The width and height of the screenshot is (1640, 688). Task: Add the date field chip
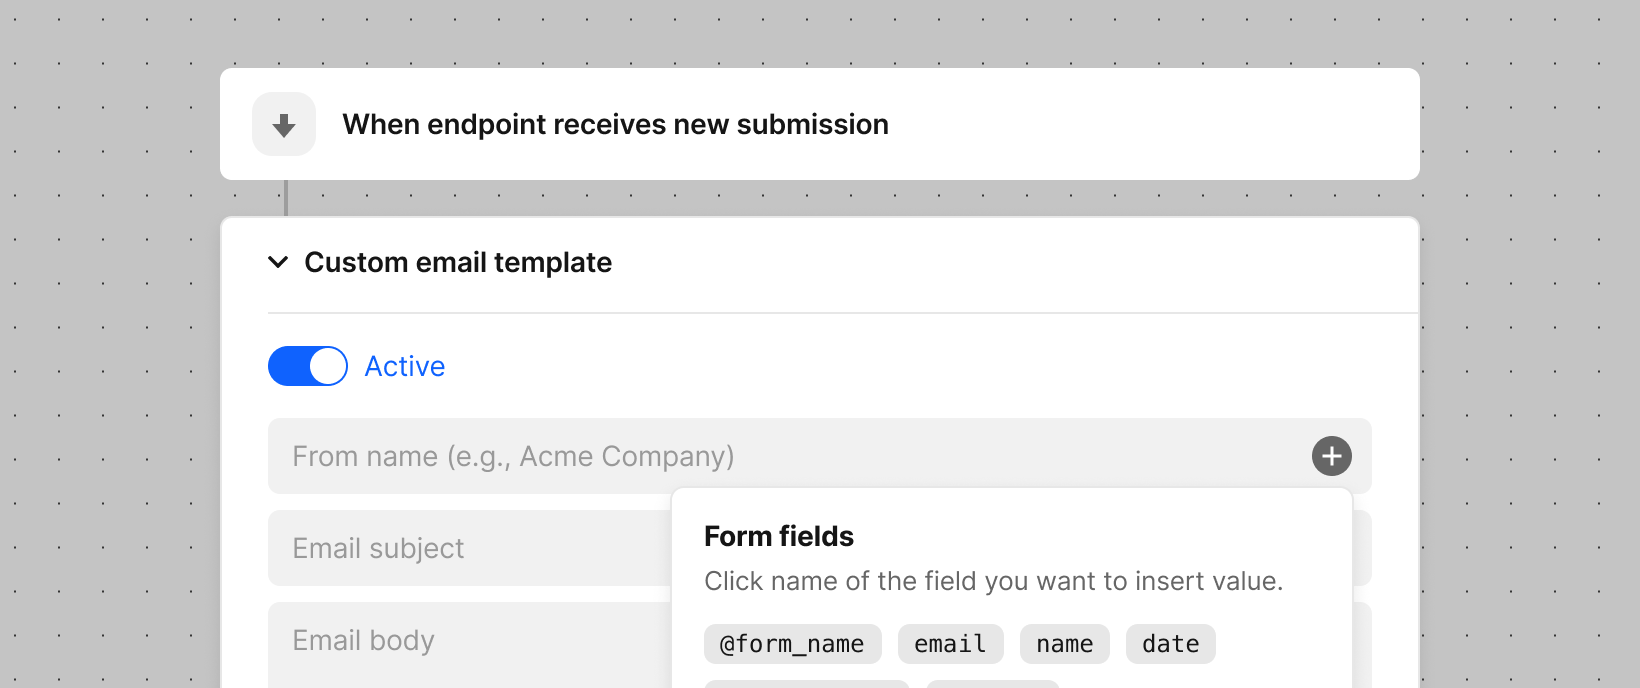pyautogui.click(x=1171, y=644)
